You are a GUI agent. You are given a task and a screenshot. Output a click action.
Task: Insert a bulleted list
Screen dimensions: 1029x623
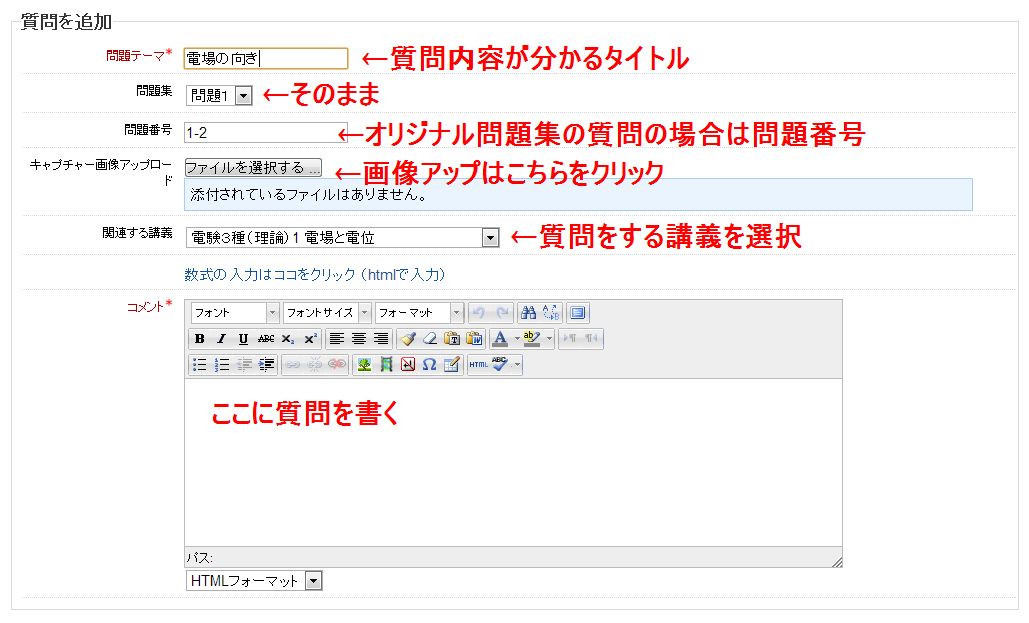click(200, 365)
